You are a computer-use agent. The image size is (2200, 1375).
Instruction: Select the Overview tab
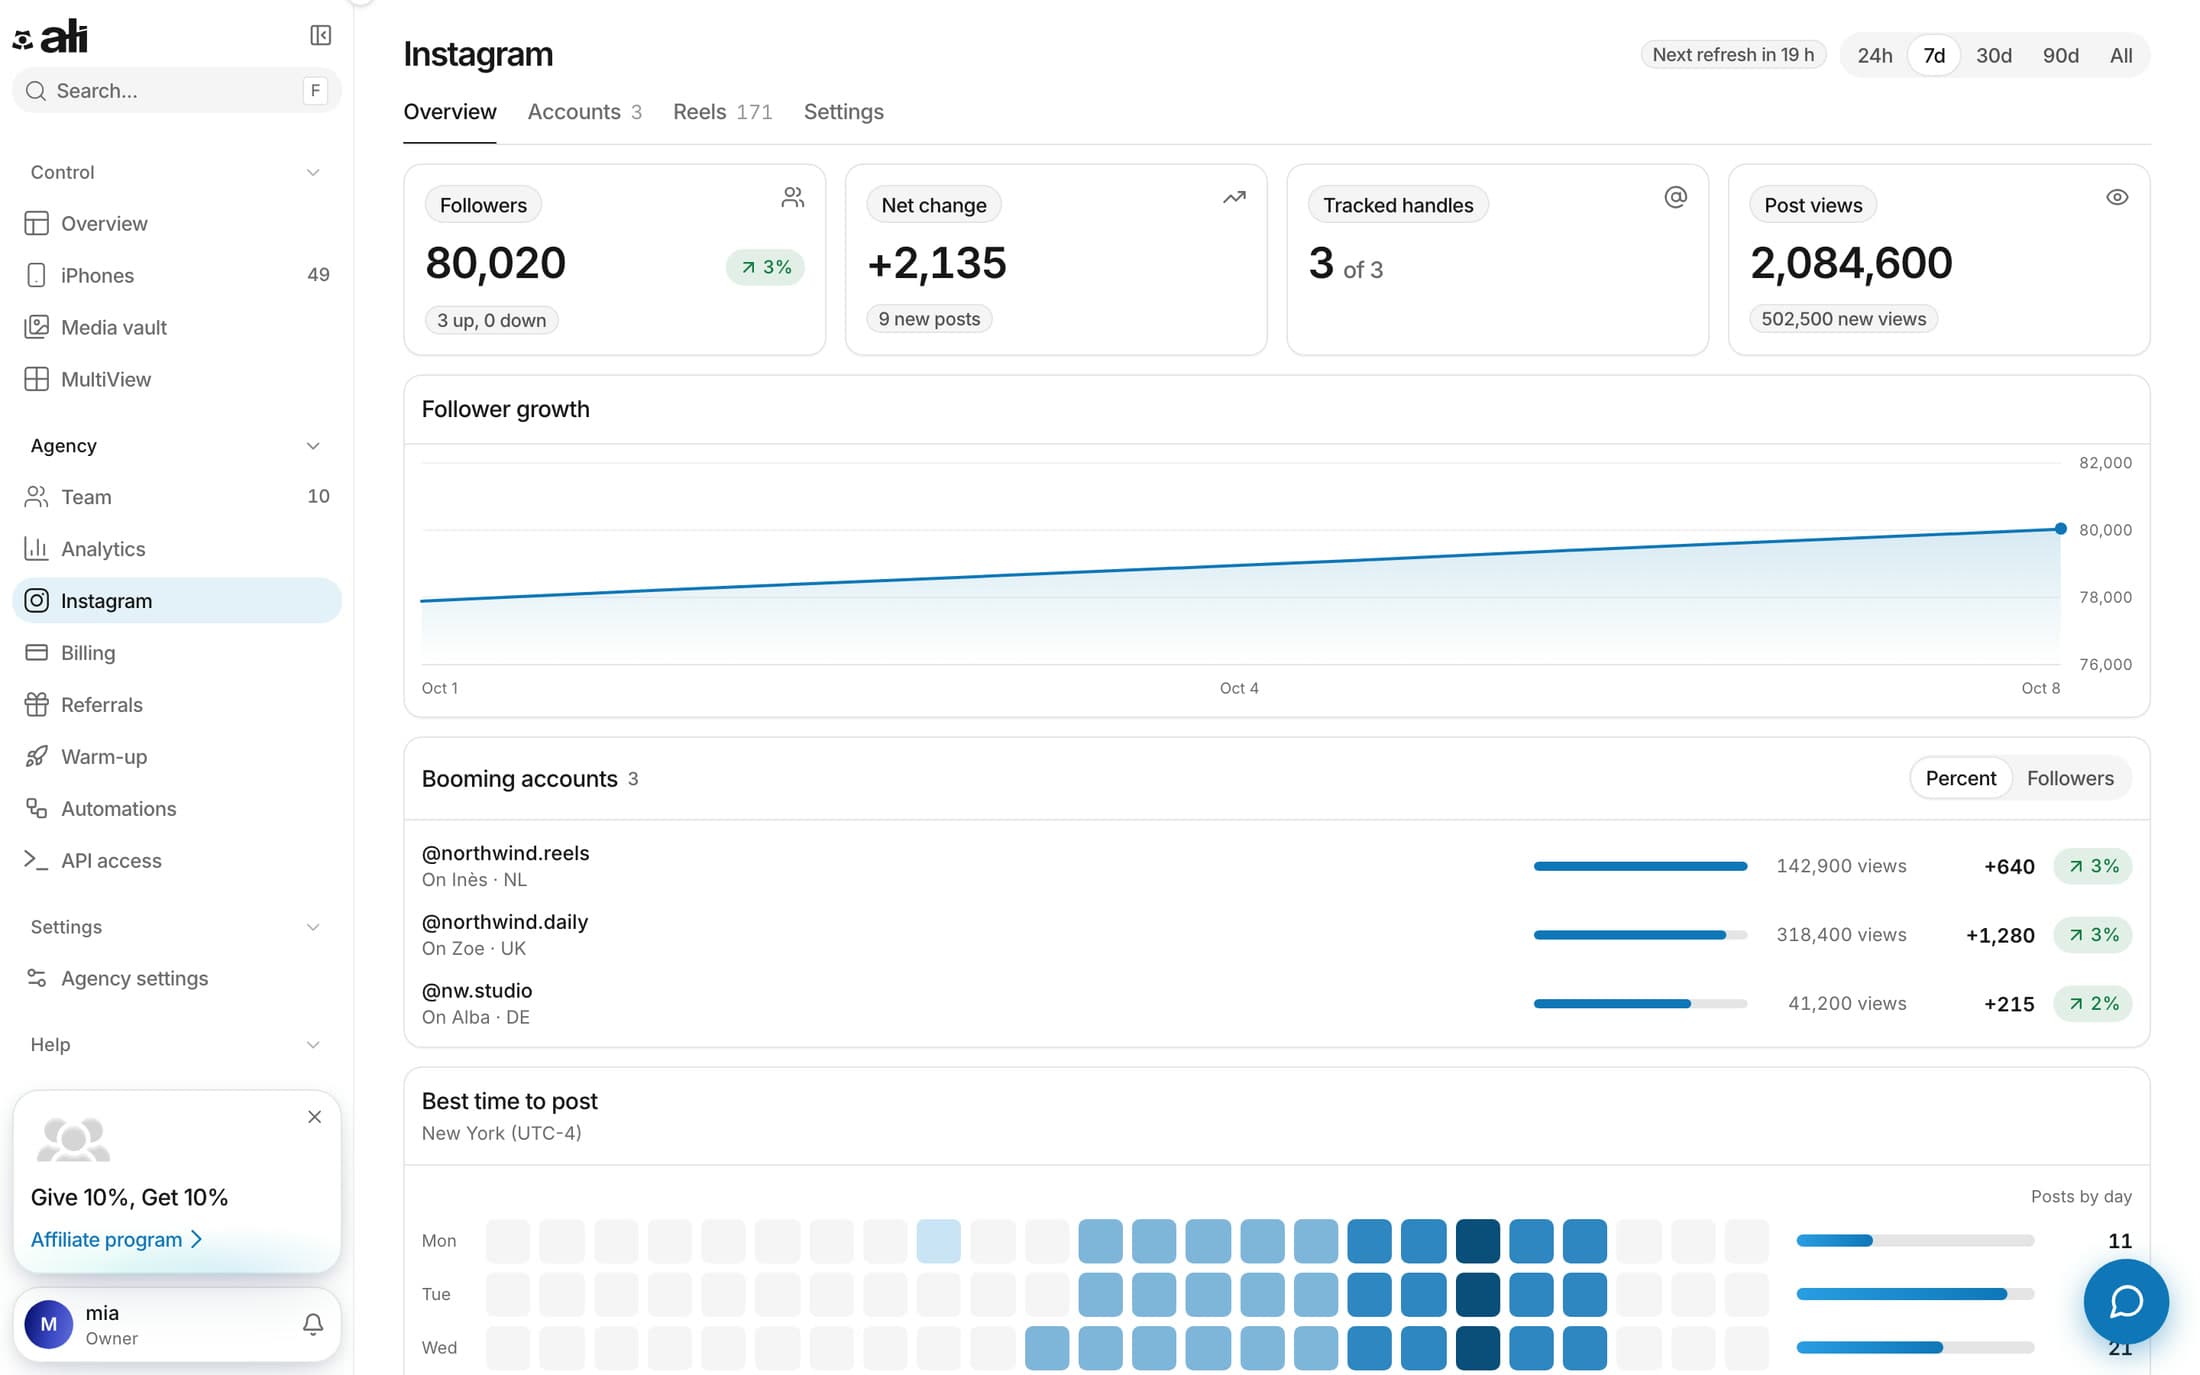pos(450,112)
